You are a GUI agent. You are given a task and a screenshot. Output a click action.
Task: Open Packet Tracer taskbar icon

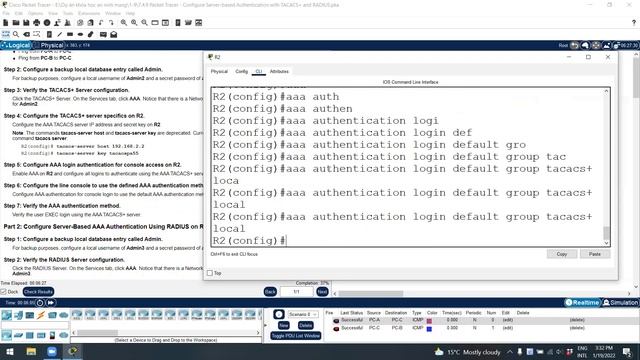pos(73,351)
